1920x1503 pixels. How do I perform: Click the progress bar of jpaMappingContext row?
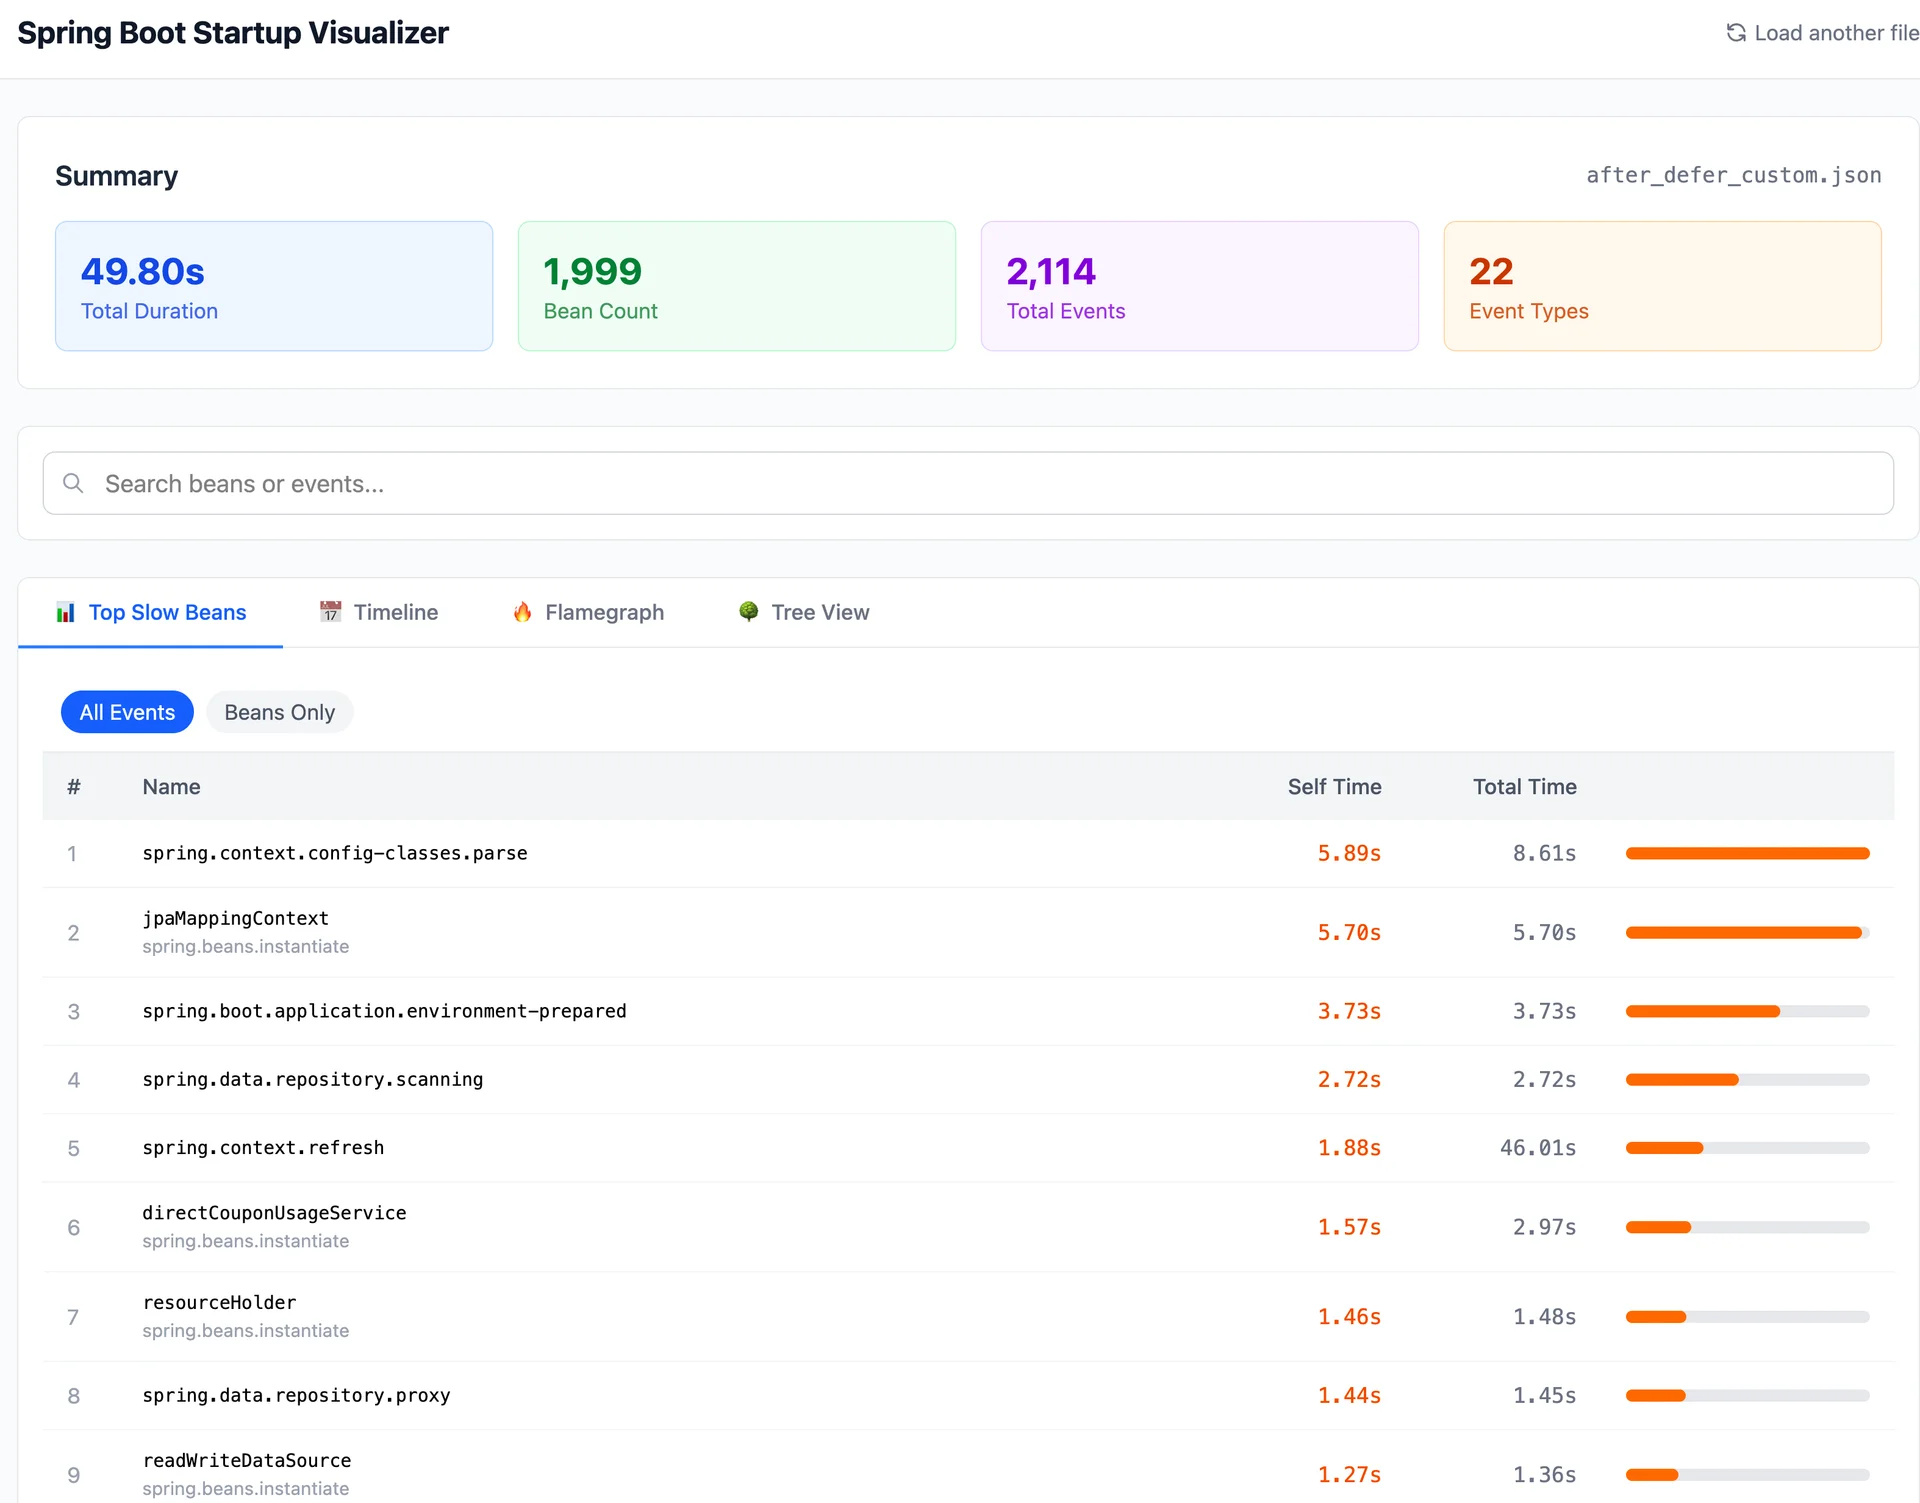pyautogui.click(x=1746, y=933)
